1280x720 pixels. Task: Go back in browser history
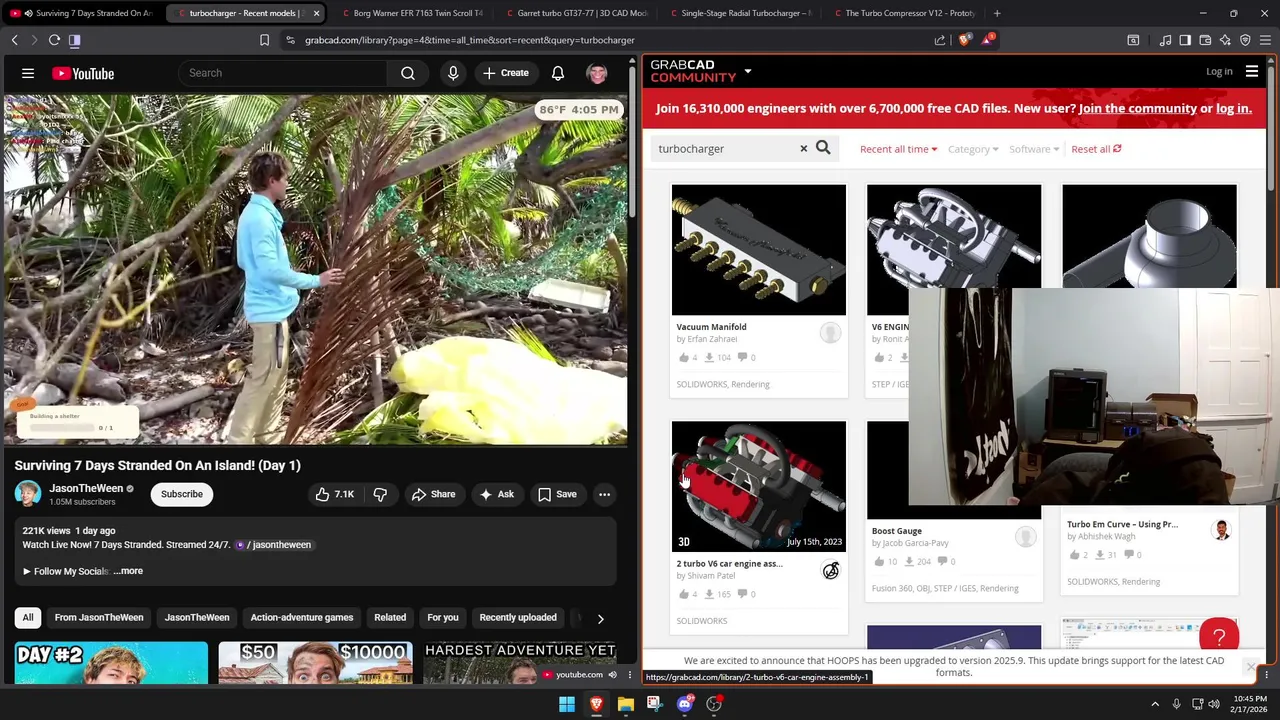tap(14, 40)
